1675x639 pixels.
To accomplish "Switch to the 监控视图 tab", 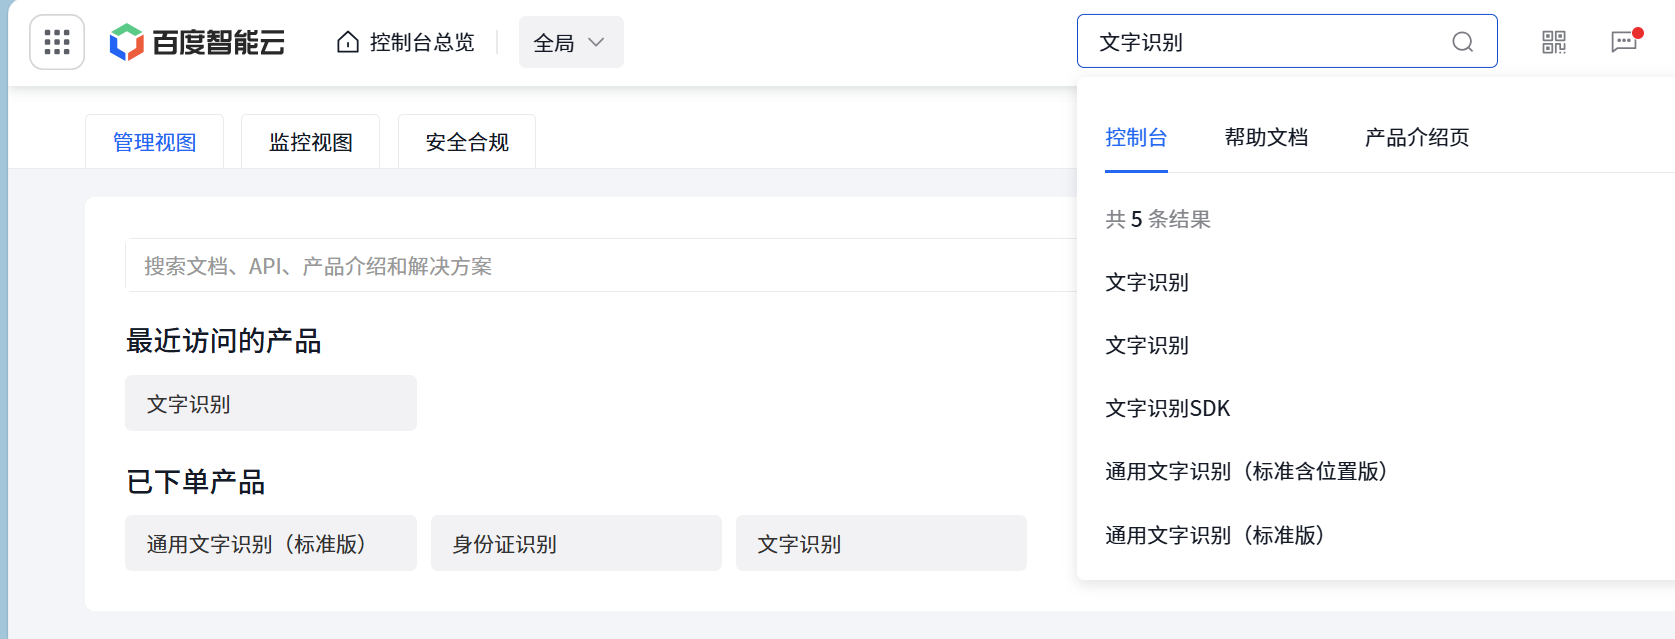I will 310,141.
